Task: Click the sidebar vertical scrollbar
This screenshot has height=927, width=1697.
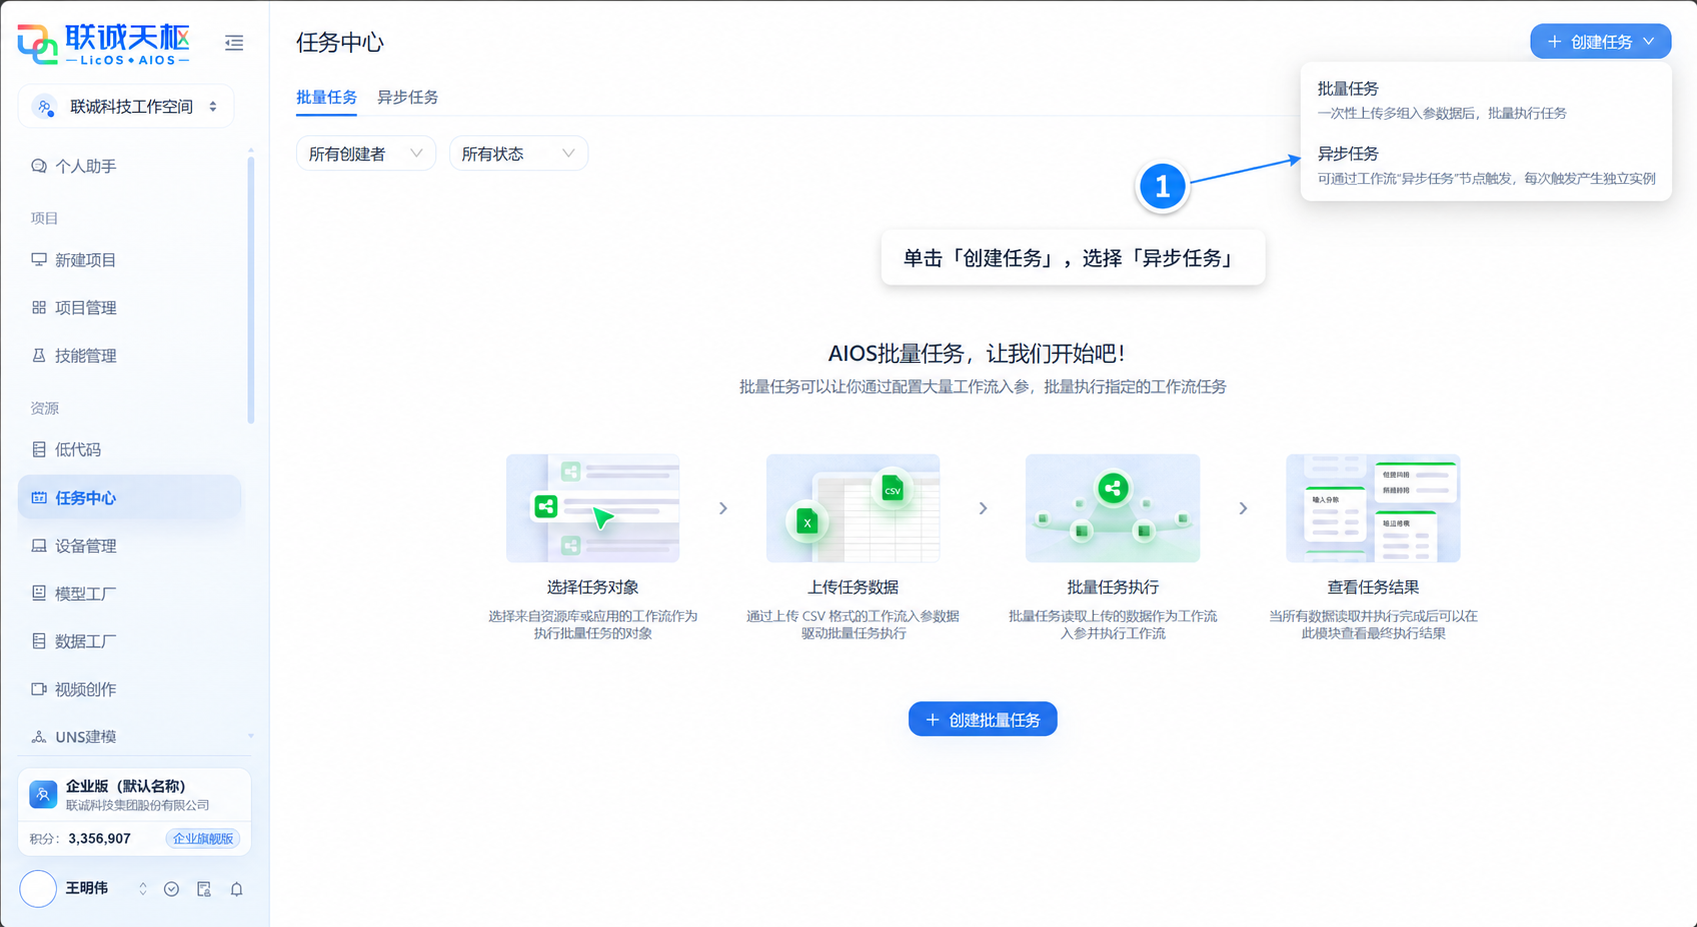Action: point(251,288)
